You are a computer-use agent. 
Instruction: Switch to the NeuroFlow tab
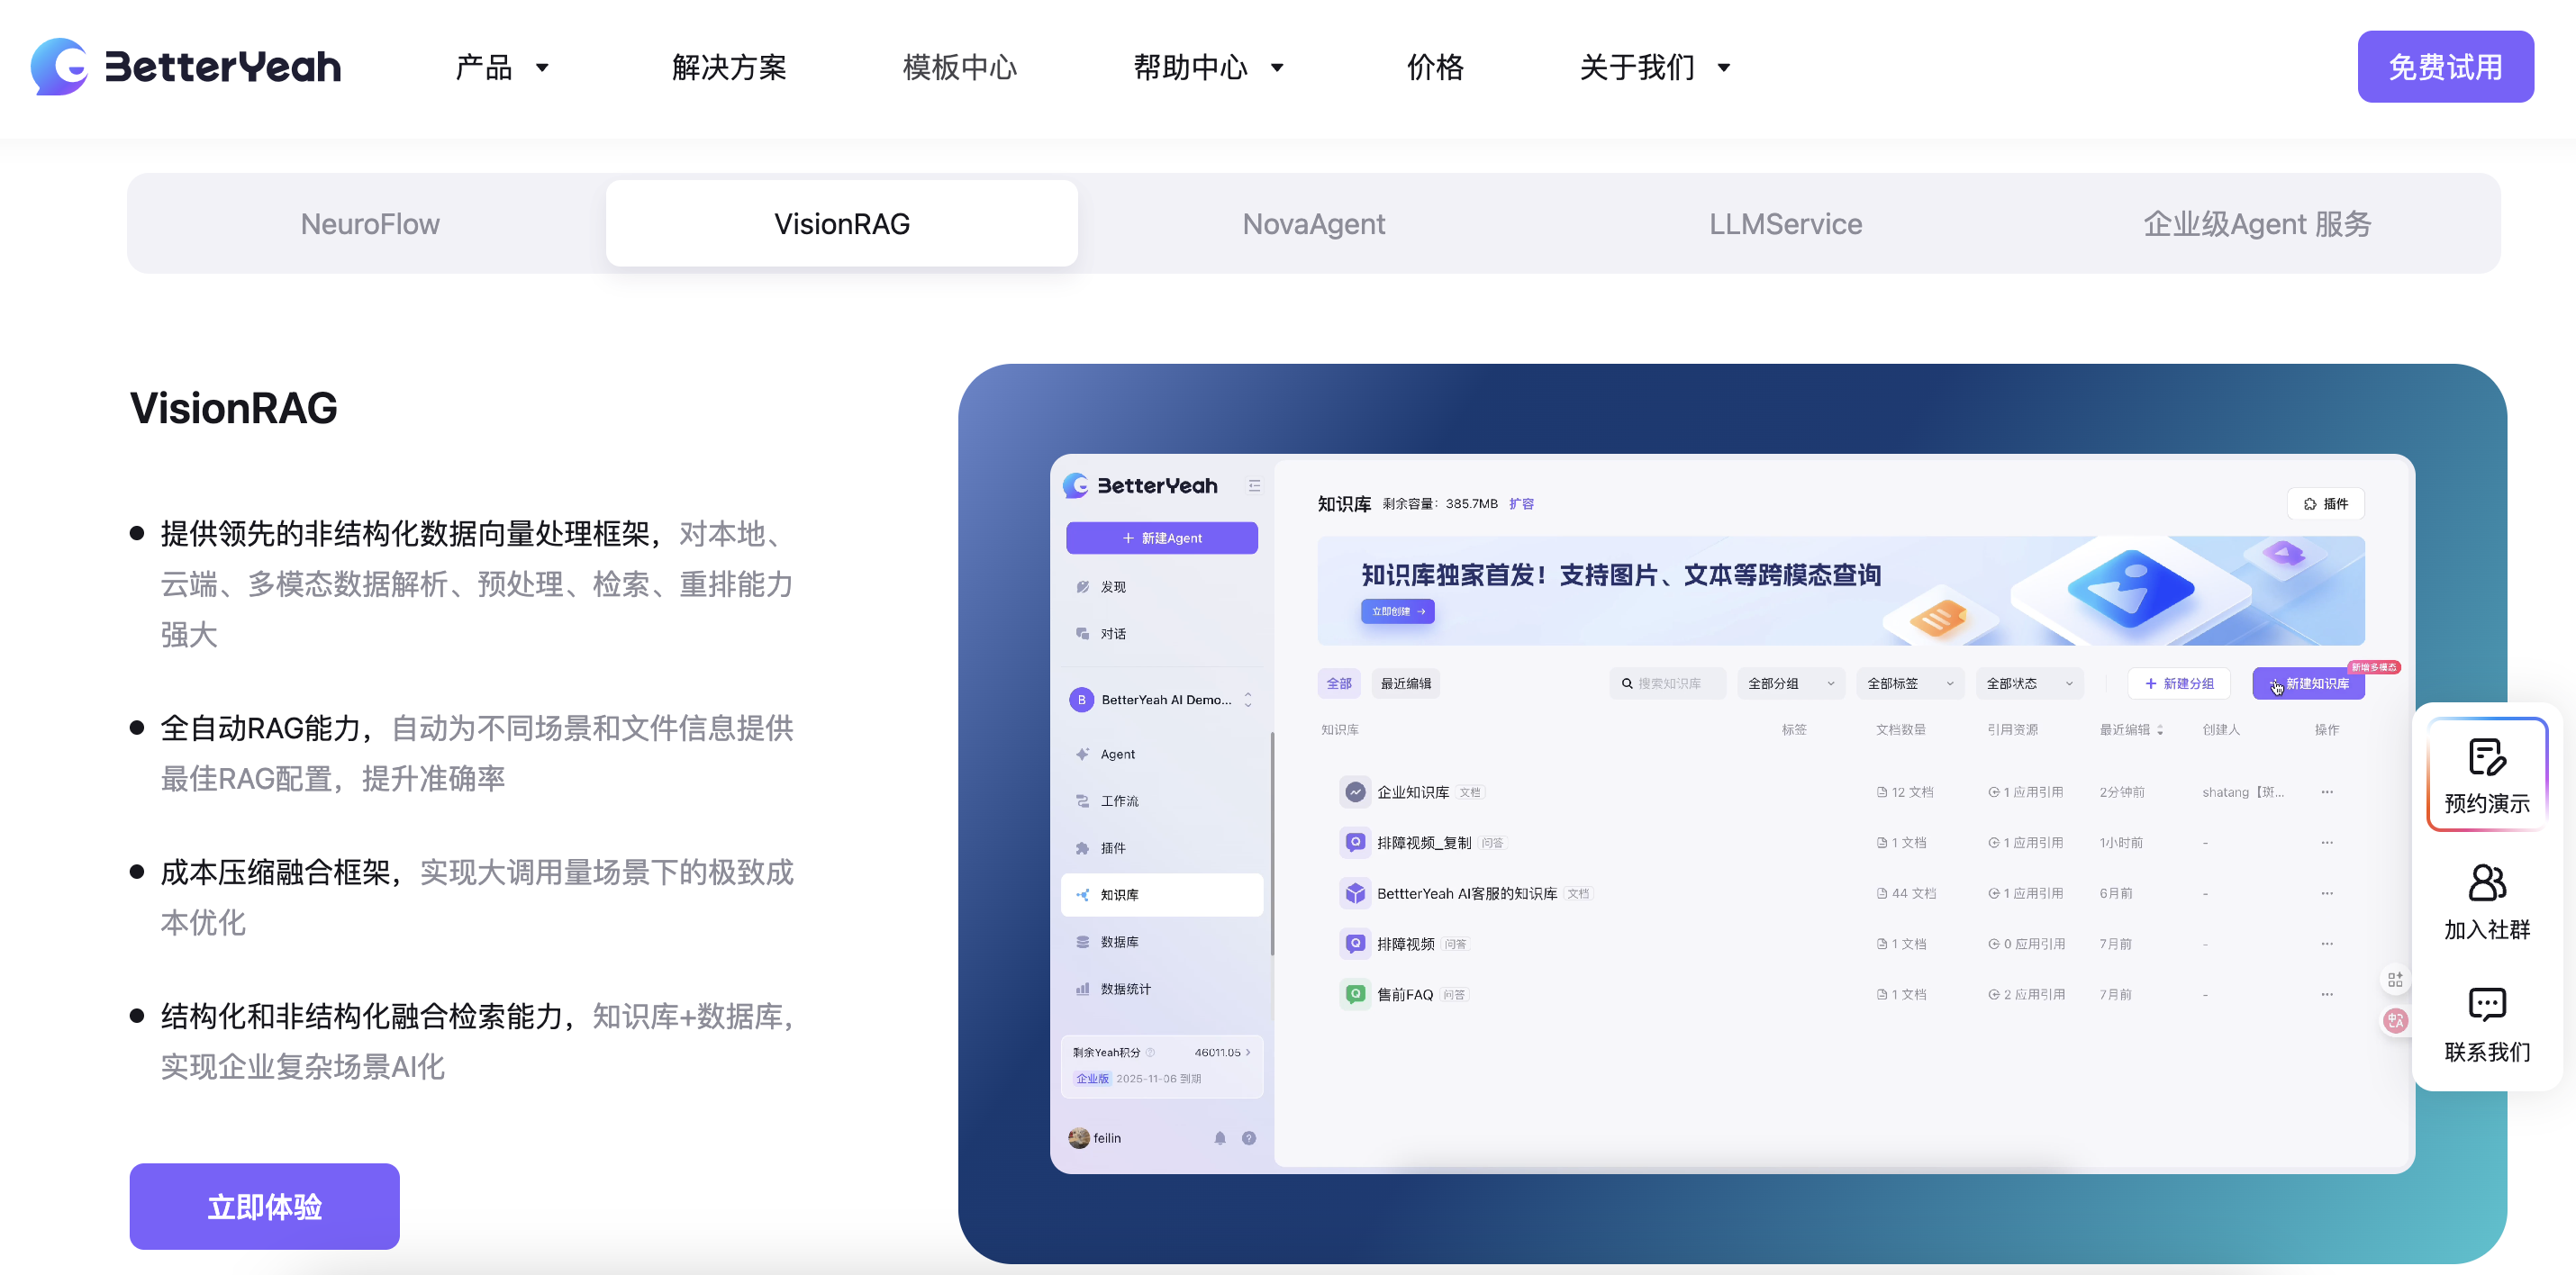click(370, 224)
